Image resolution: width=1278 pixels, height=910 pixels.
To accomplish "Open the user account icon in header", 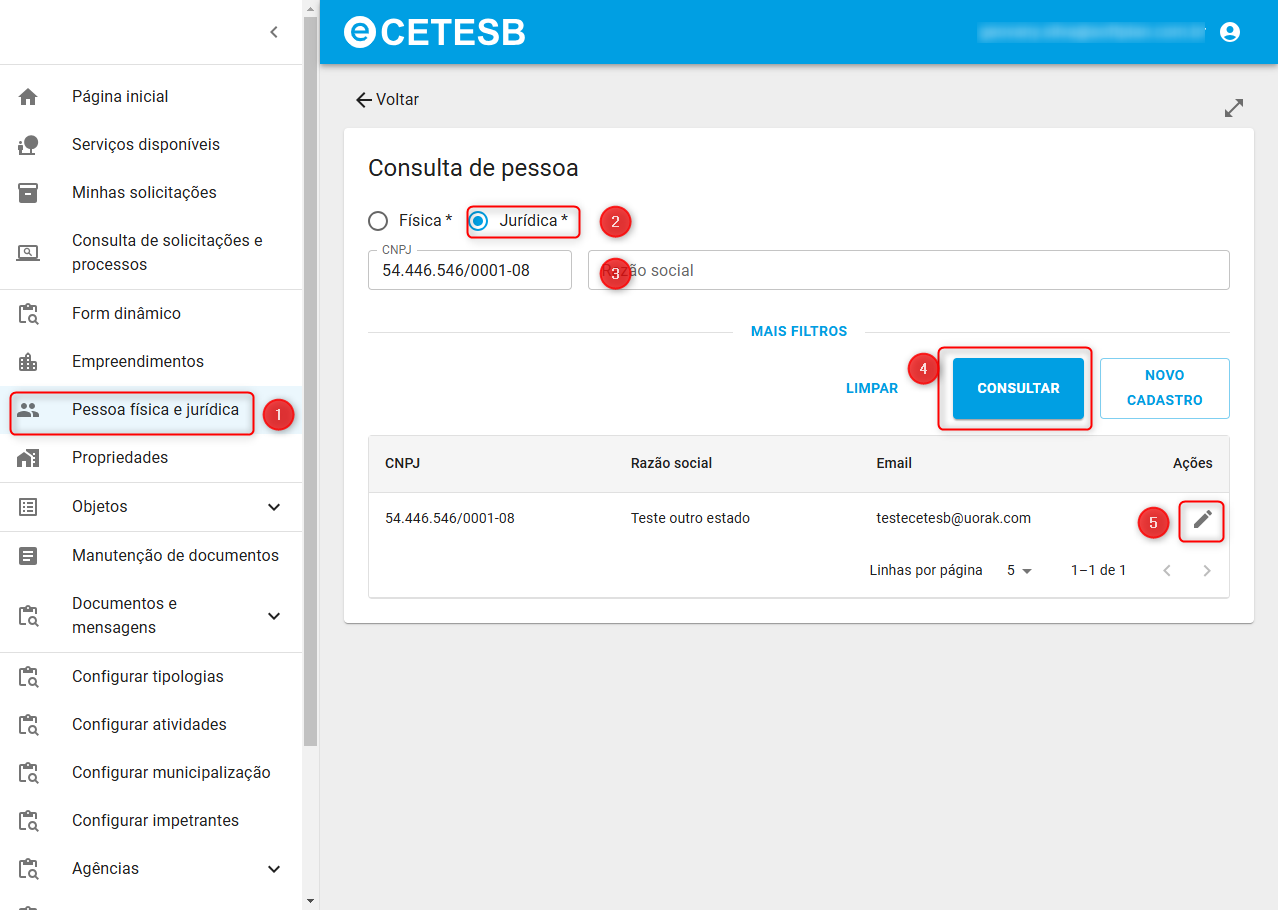I will pos(1230,32).
